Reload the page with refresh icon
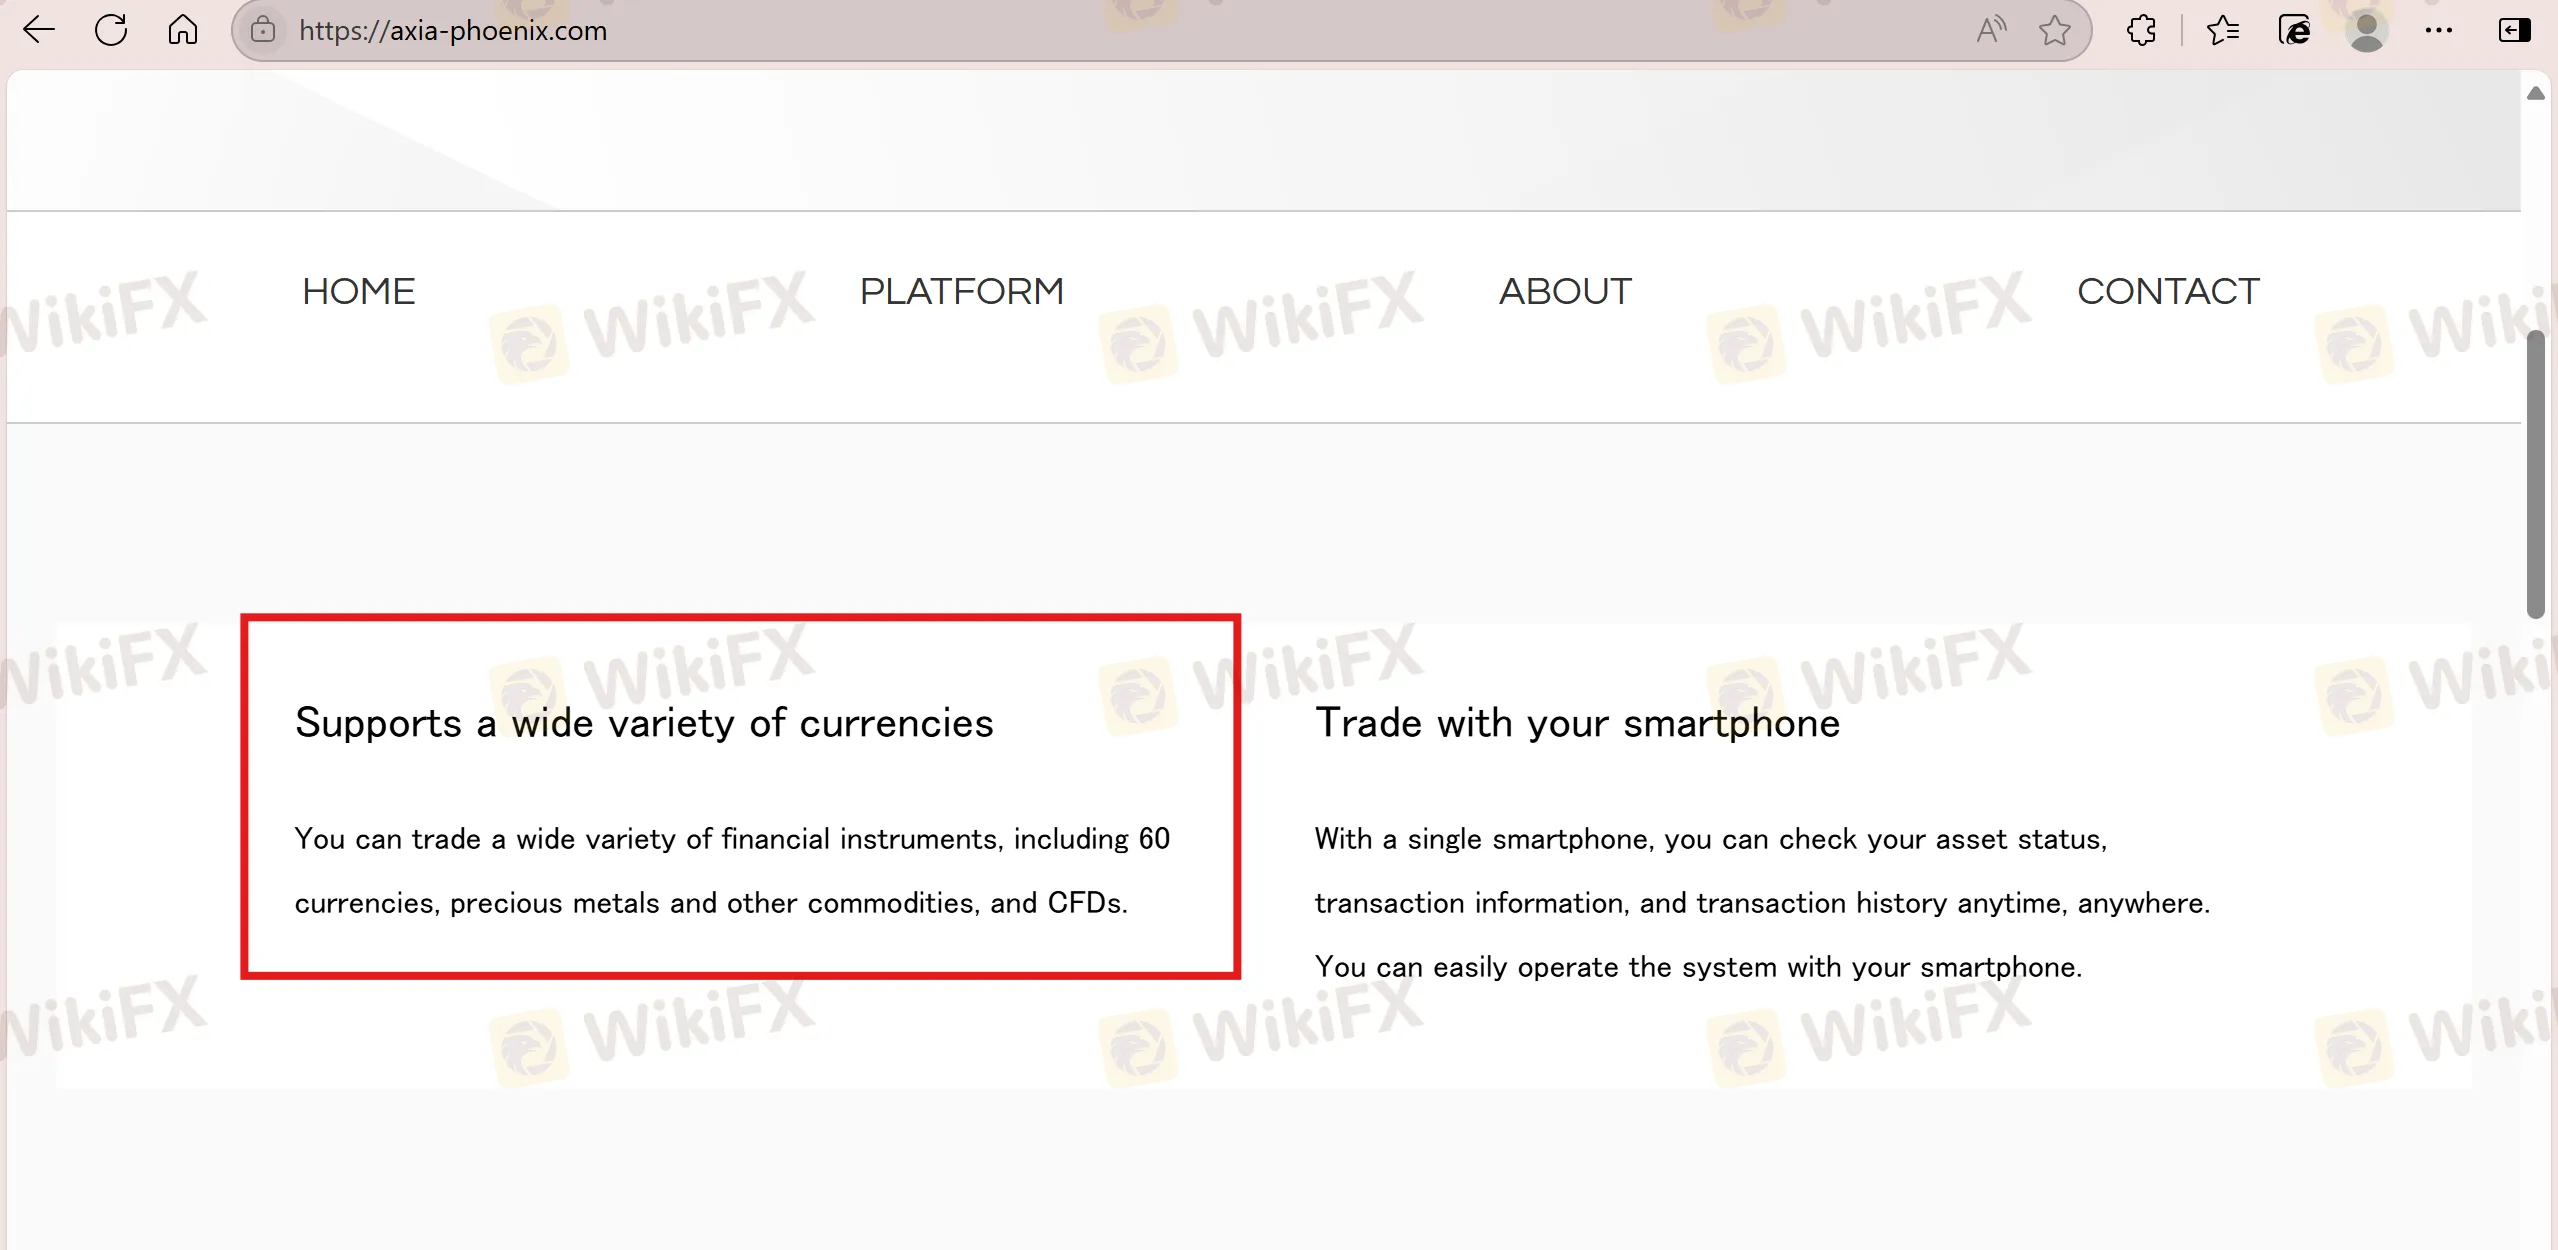Viewport: 2558px width, 1250px height. (111, 30)
